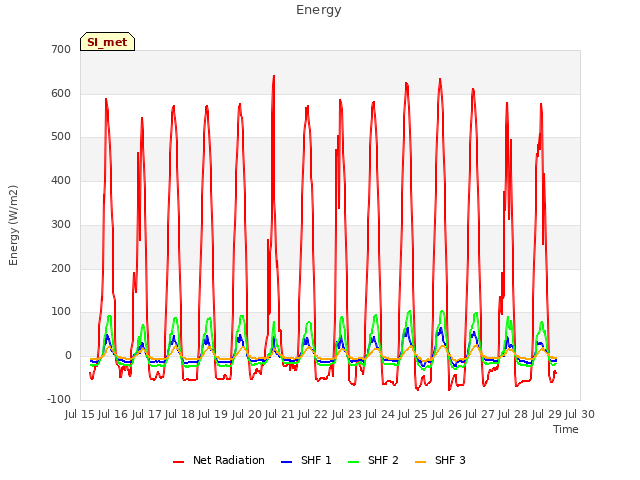Click the Jul 18 x-axis label
The image size is (640, 480).
click(180, 415)
